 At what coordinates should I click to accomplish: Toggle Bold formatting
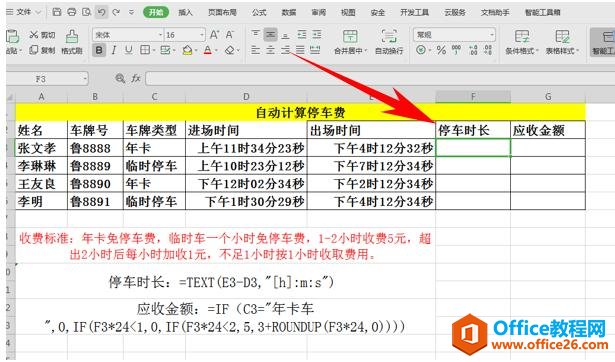99,50
